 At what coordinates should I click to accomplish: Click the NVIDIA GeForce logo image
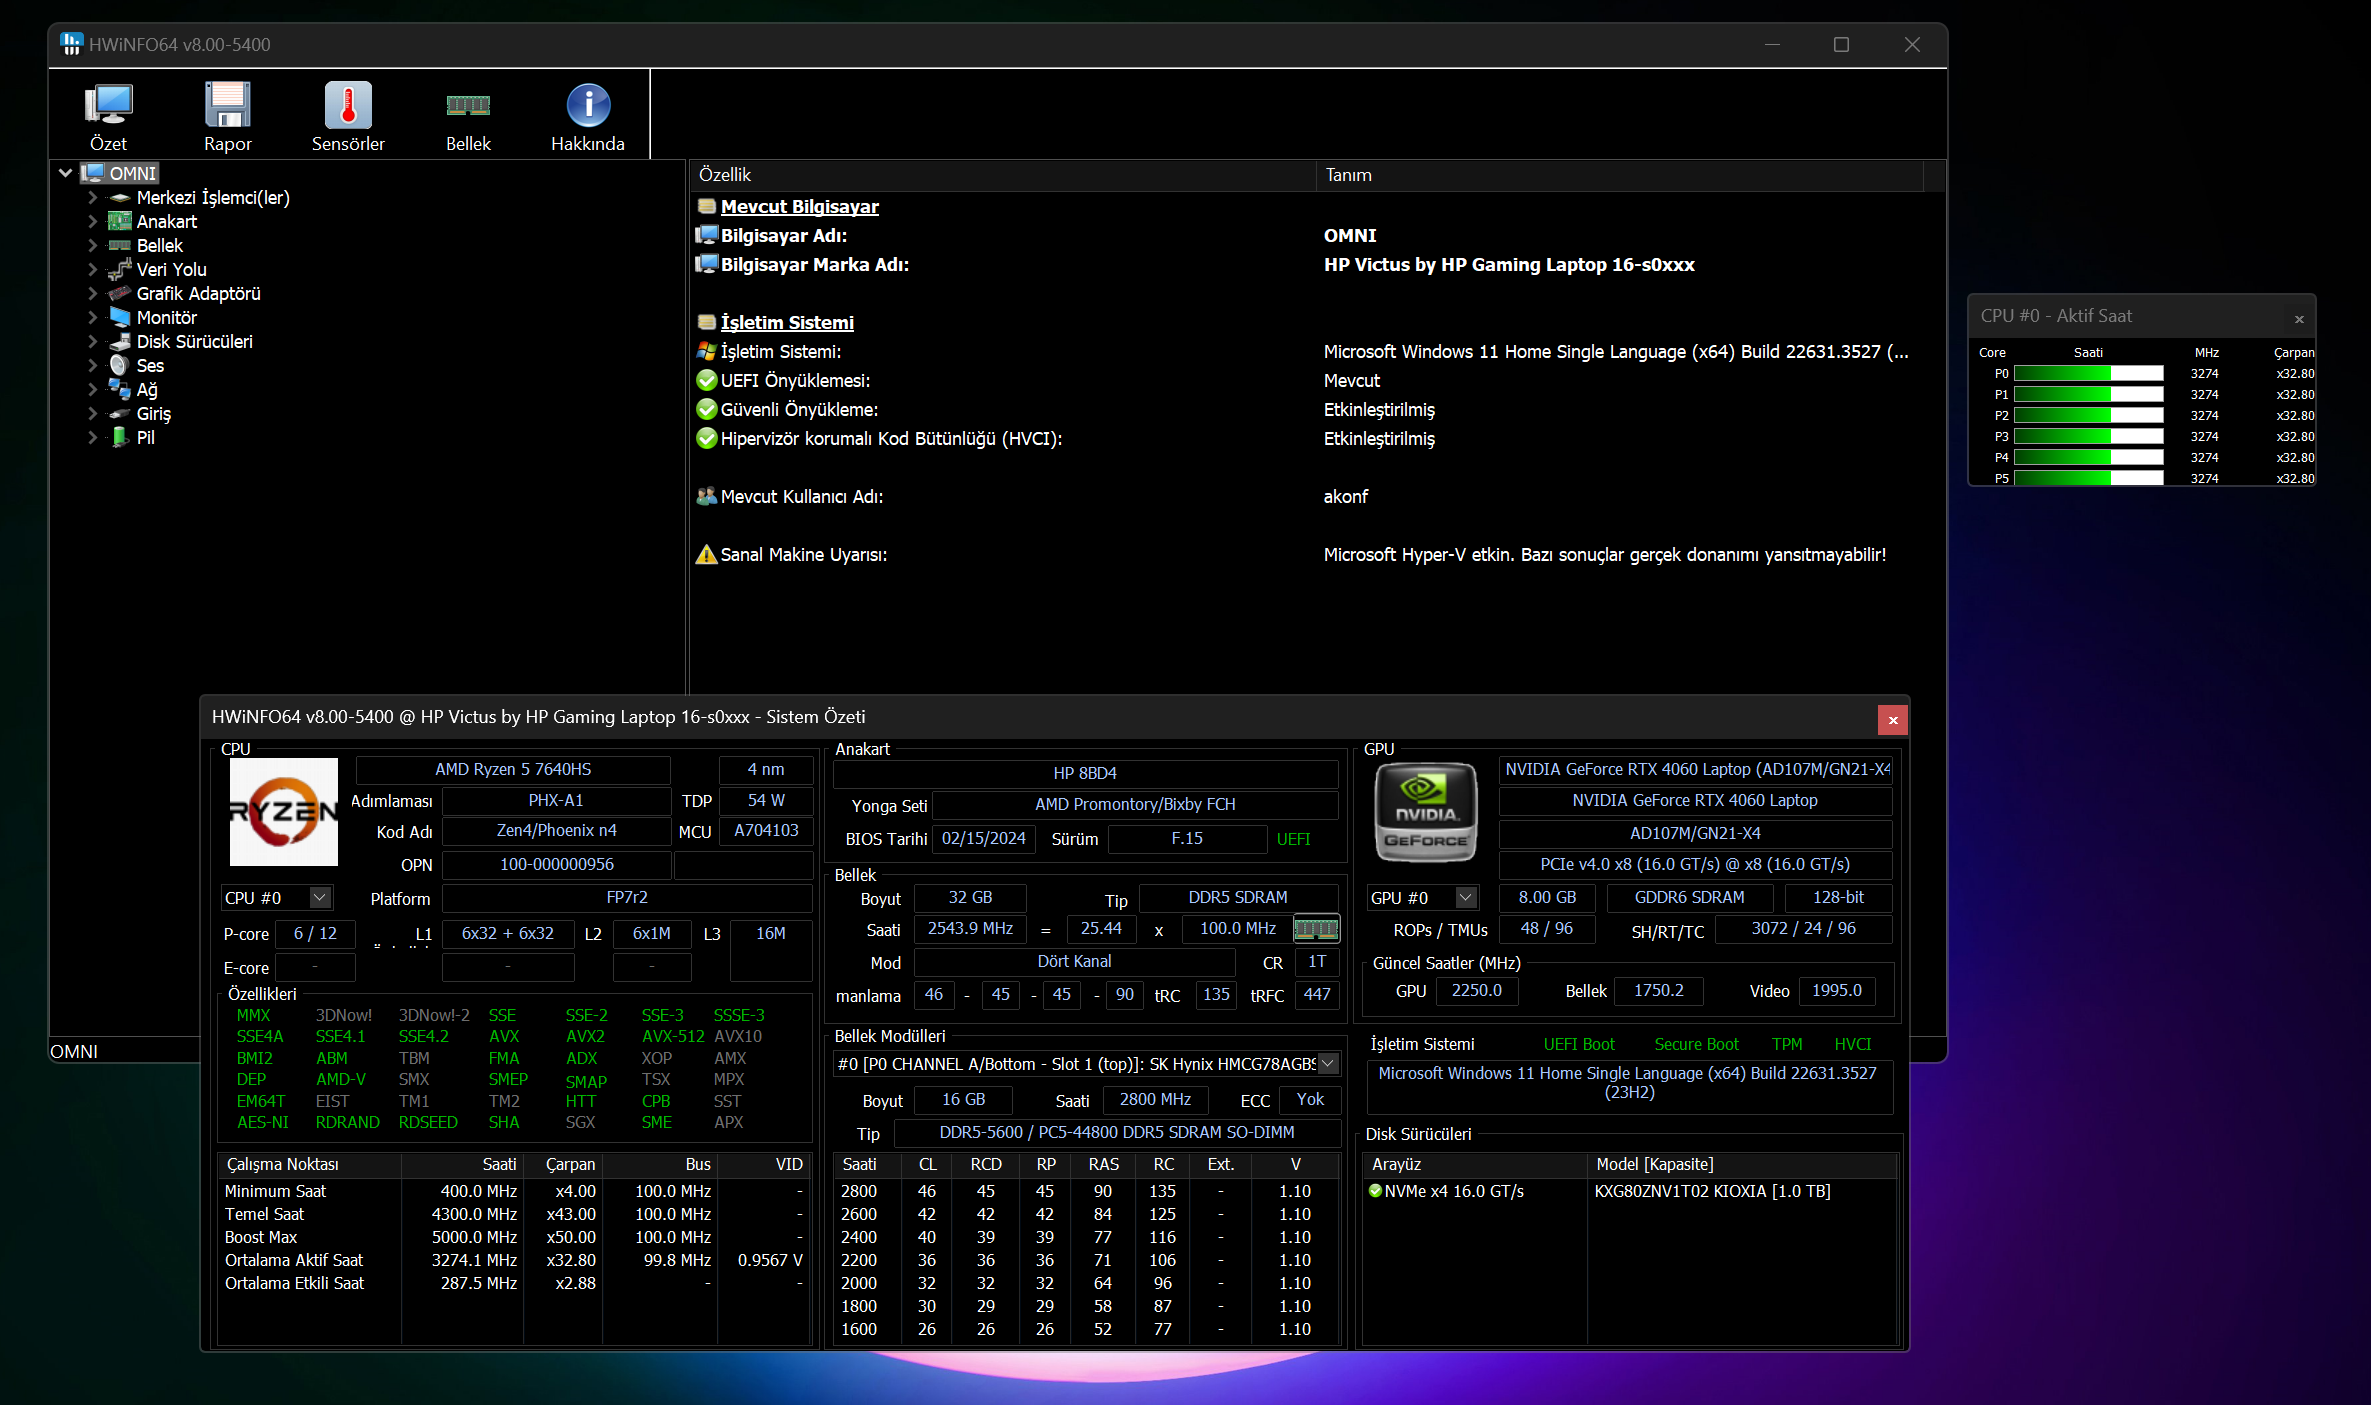click(x=1426, y=811)
